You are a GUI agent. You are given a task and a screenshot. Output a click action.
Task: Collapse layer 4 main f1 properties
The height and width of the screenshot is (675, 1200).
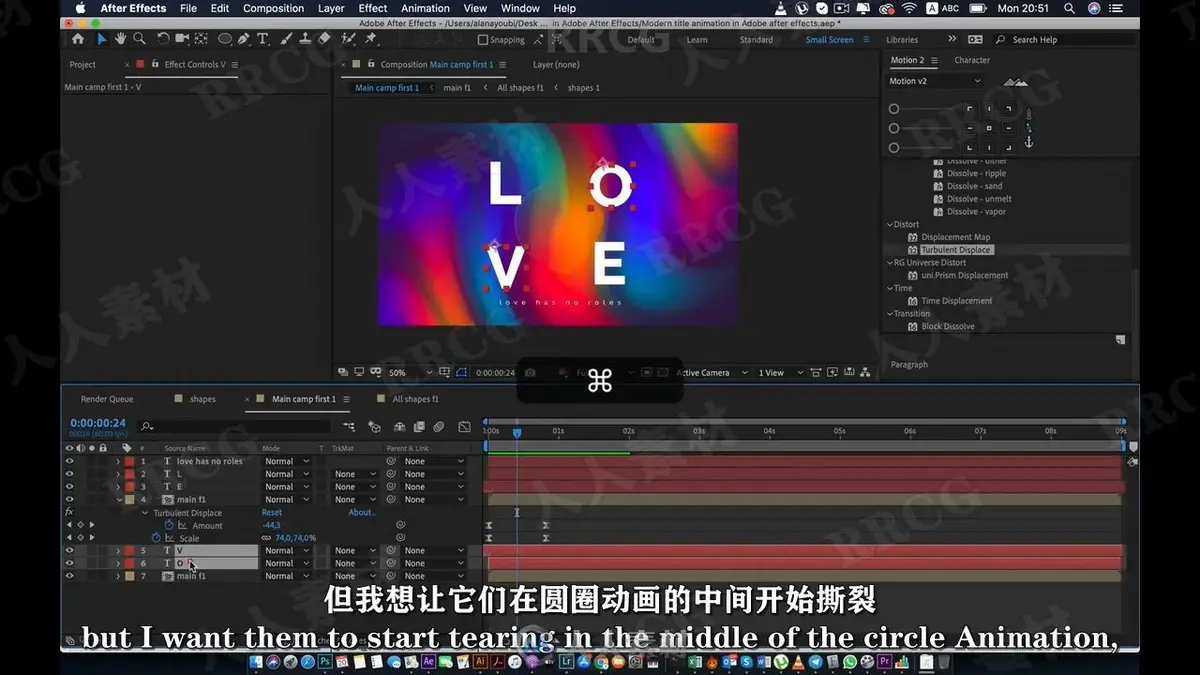(118, 500)
